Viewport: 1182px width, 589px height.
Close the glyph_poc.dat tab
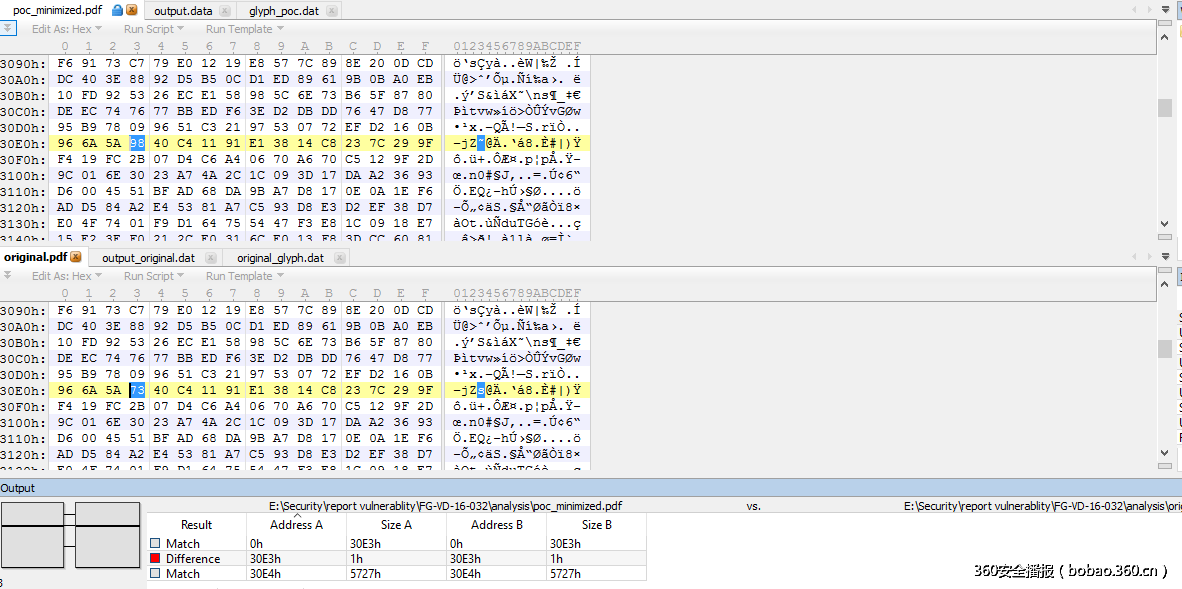[x=331, y=11]
